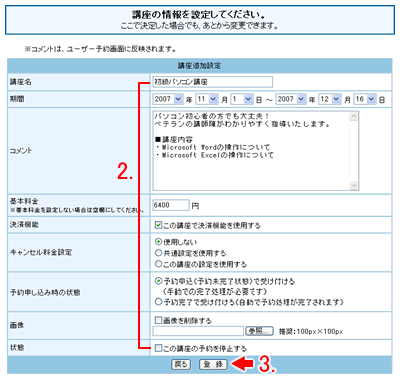Viewport: 400px width, 379px height.
Task: Click the 登録 button
Action: coord(213,364)
